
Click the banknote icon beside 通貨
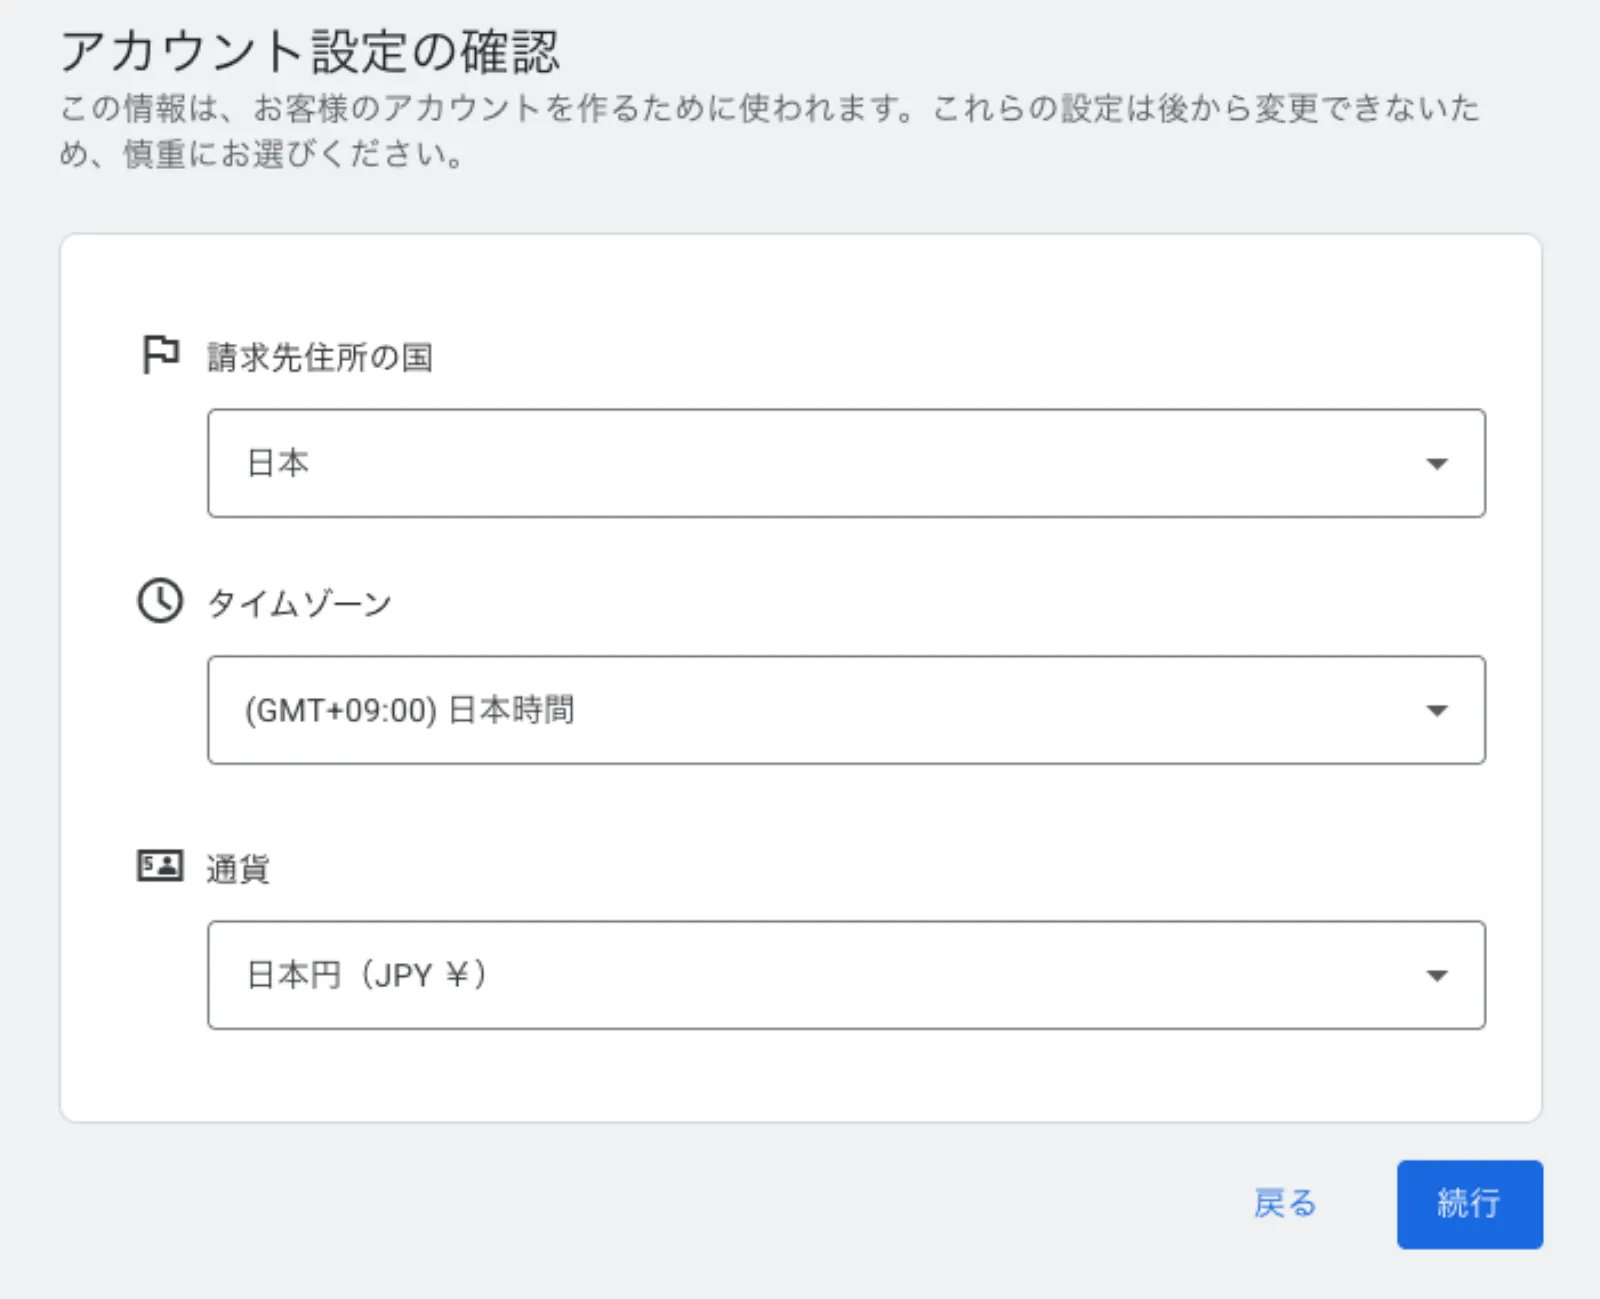tap(160, 865)
